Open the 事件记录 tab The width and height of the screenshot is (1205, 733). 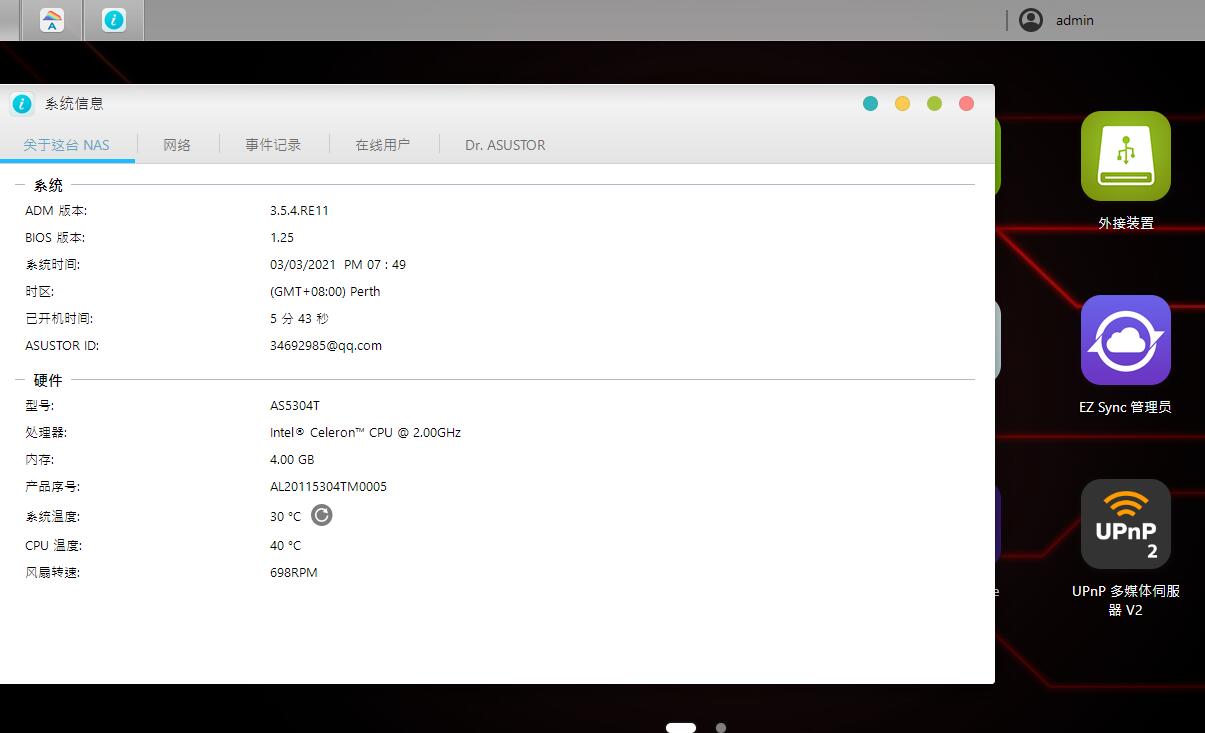click(x=273, y=145)
